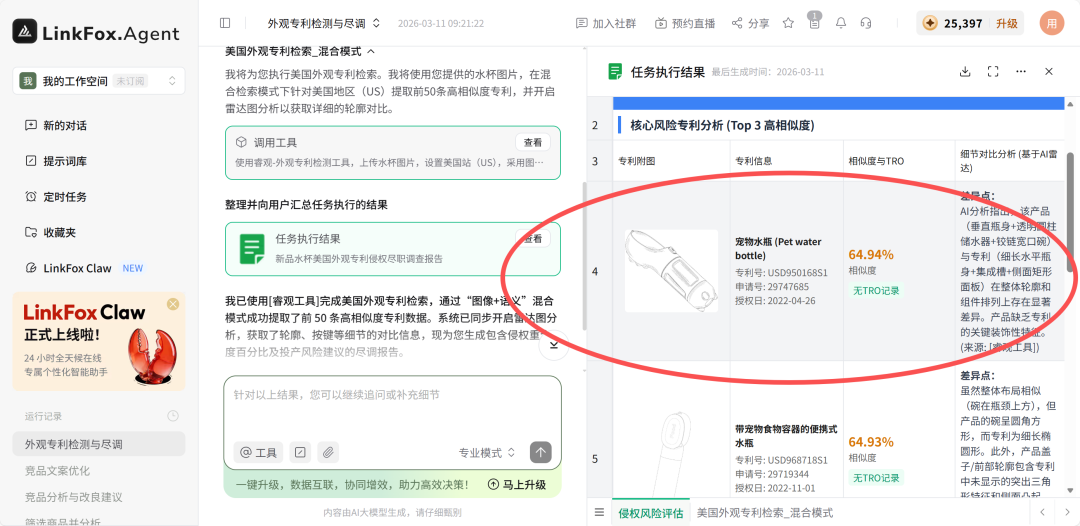Click the 64.94% similarity value
The height and width of the screenshot is (526, 1080).
[x=871, y=254]
